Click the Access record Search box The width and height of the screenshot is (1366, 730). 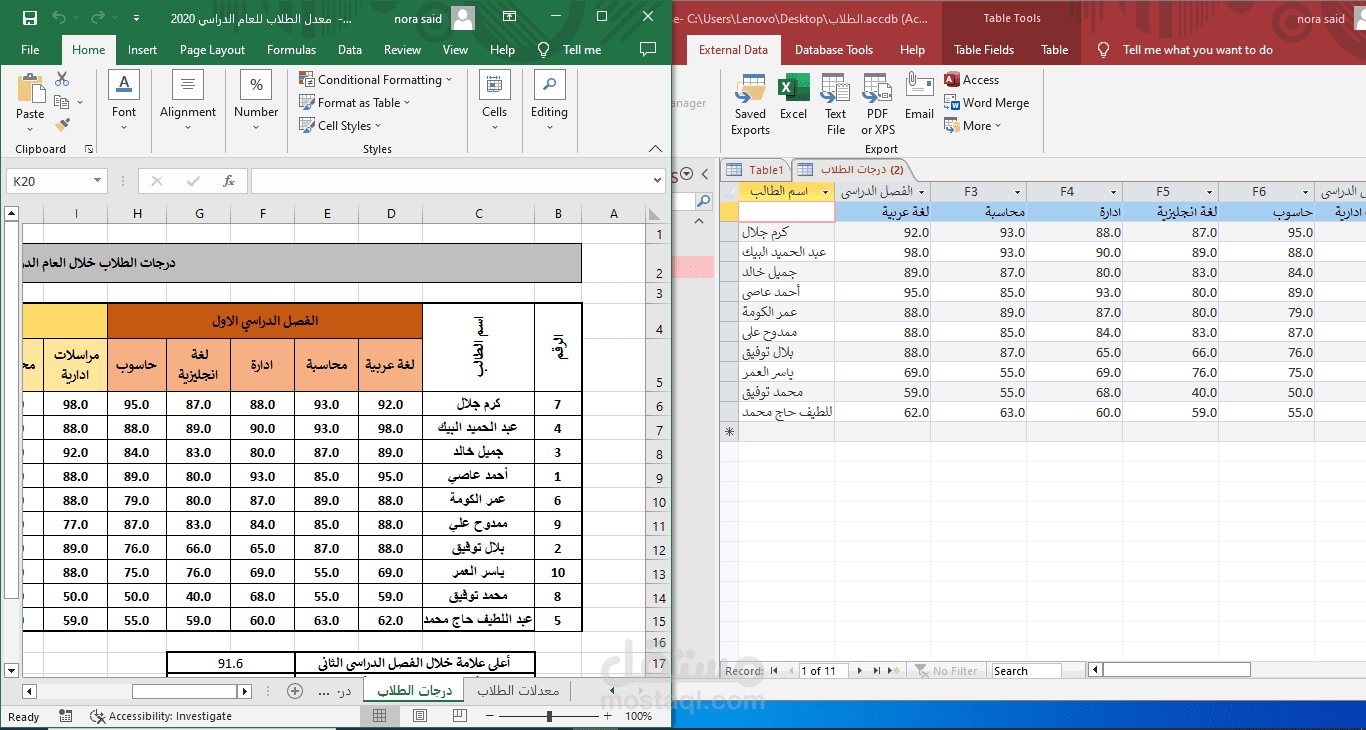(x=1026, y=671)
